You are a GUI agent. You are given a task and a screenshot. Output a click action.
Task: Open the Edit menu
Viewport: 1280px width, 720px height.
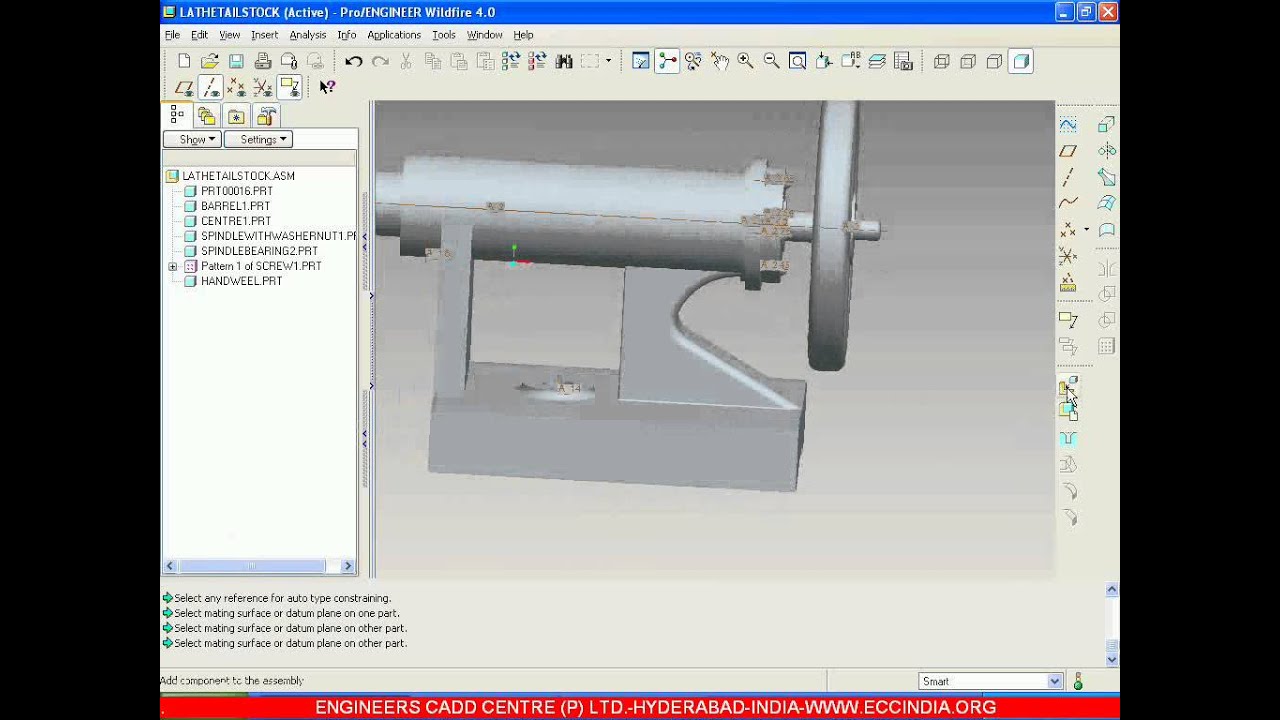(199, 35)
